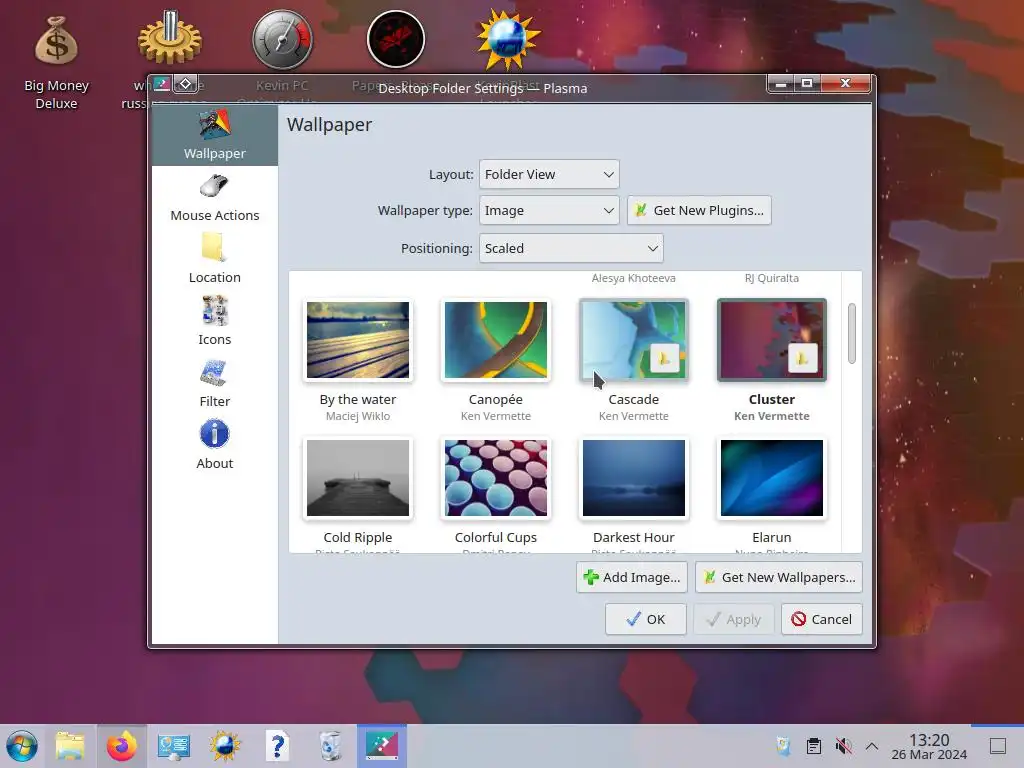Click the Ken Vermette author under Cluster
This screenshot has width=1024, height=768.
[771, 416]
